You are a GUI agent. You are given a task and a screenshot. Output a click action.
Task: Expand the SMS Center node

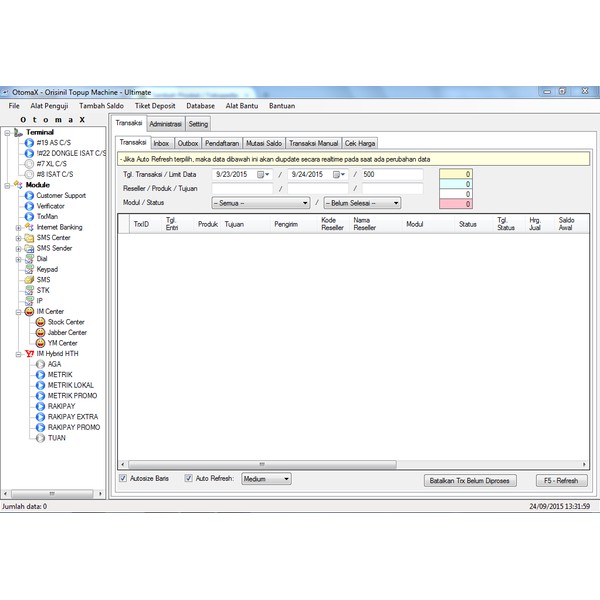pyautogui.click(x=18, y=238)
